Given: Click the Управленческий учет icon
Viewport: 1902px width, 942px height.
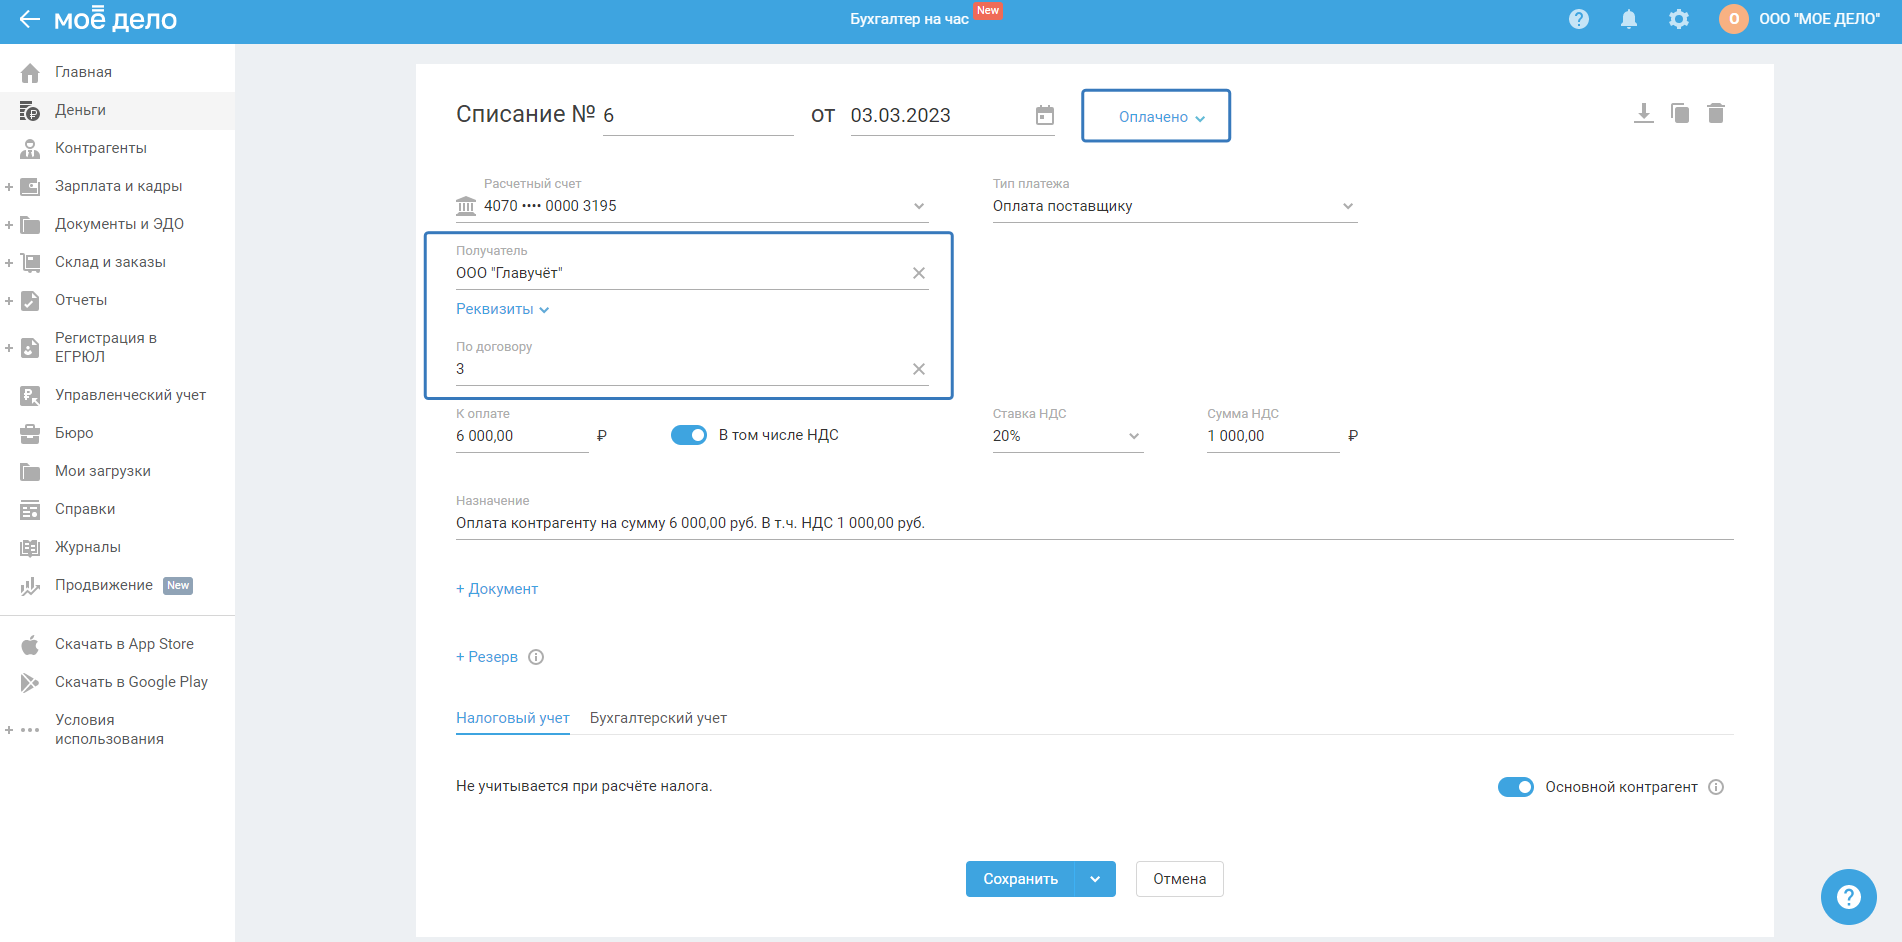Looking at the screenshot, I should [x=30, y=395].
